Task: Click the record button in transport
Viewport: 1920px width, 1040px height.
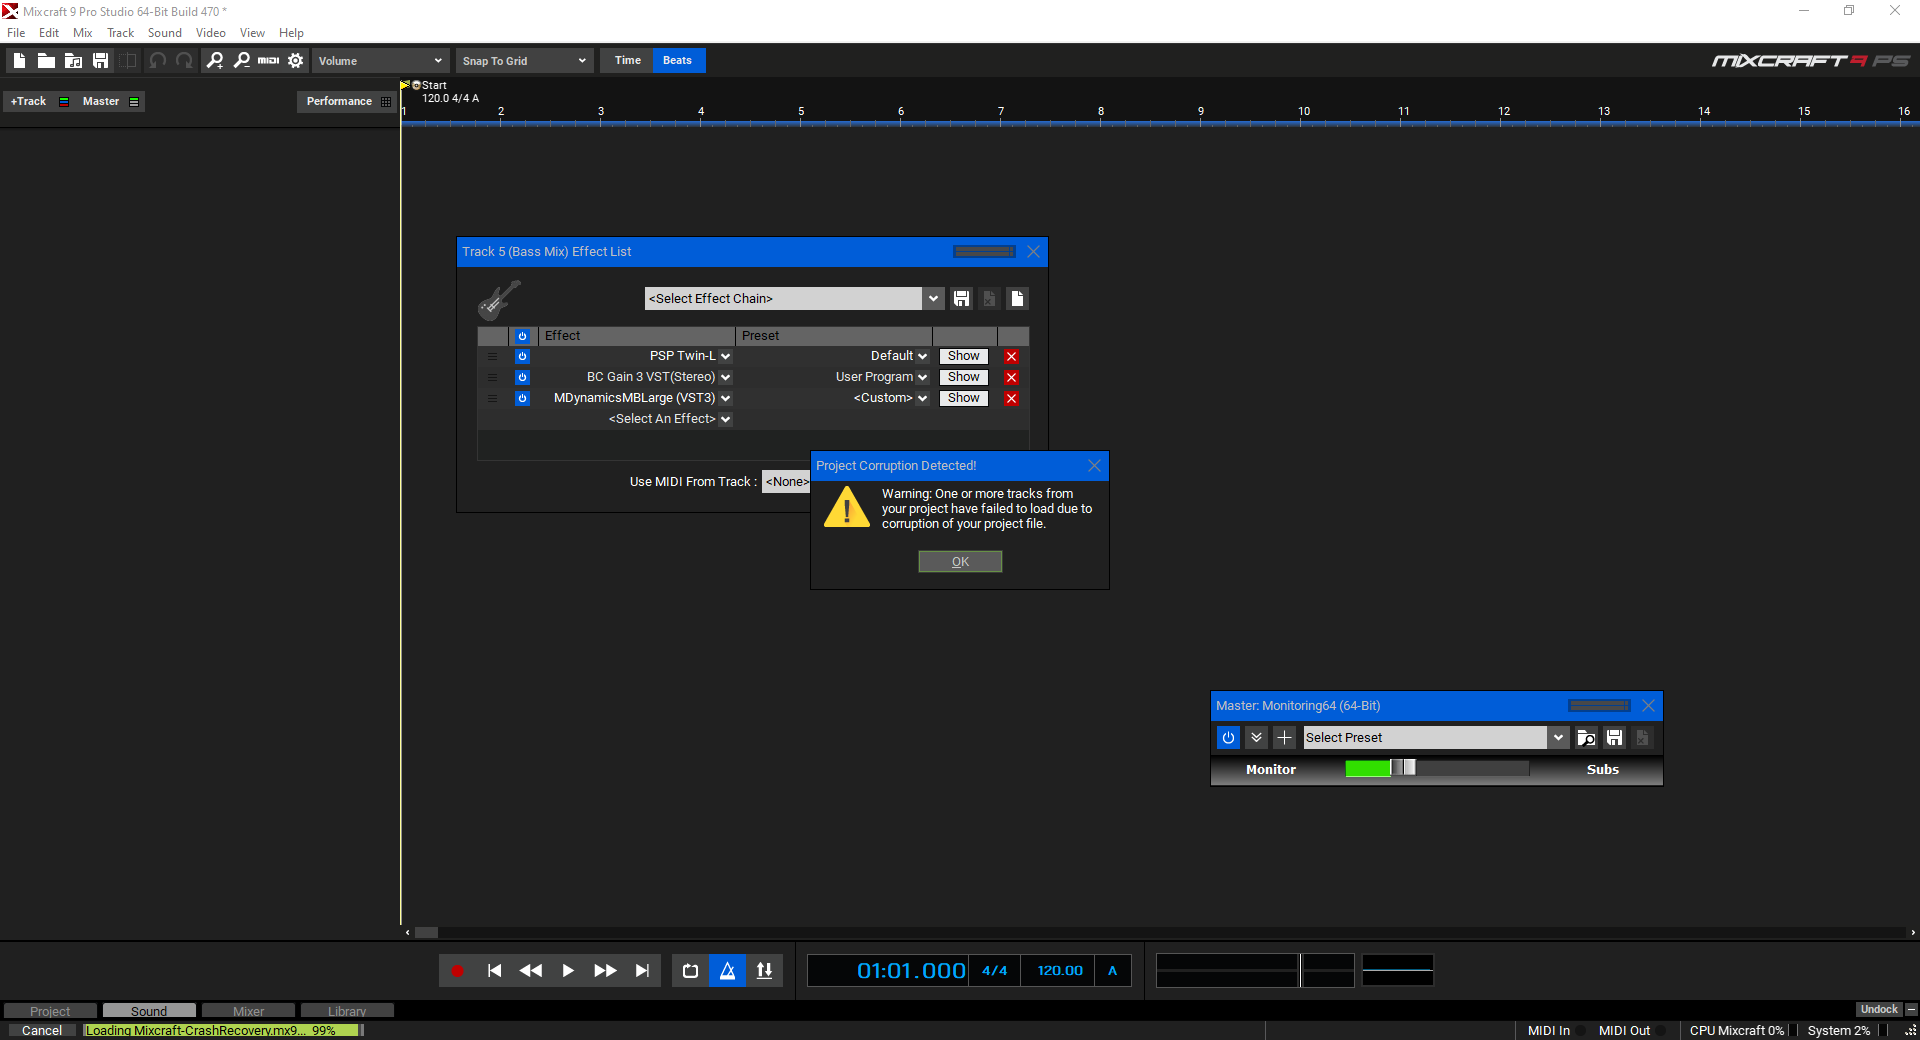Action: tap(457, 971)
